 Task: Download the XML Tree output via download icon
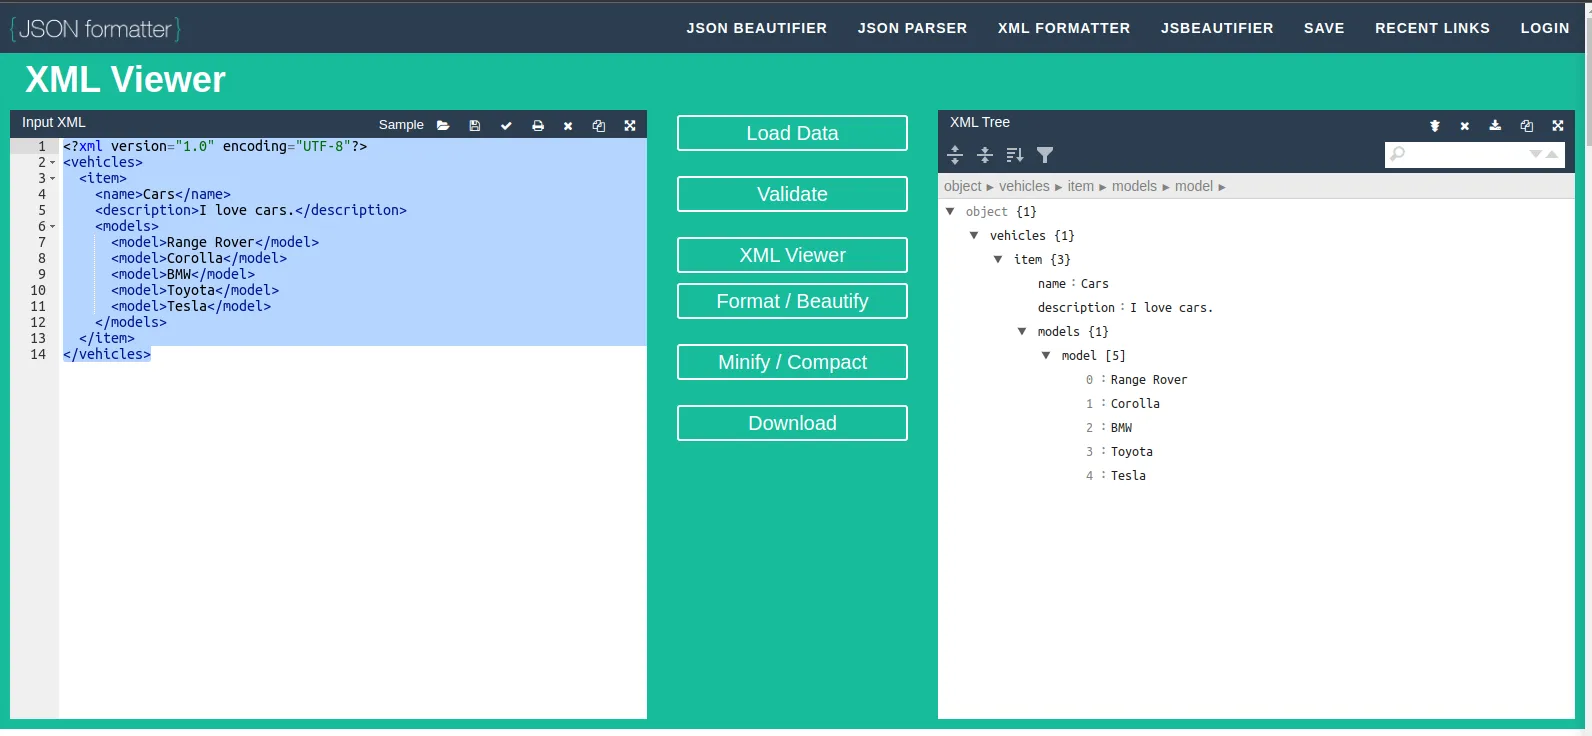pyautogui.click(x=1495, y=126)
